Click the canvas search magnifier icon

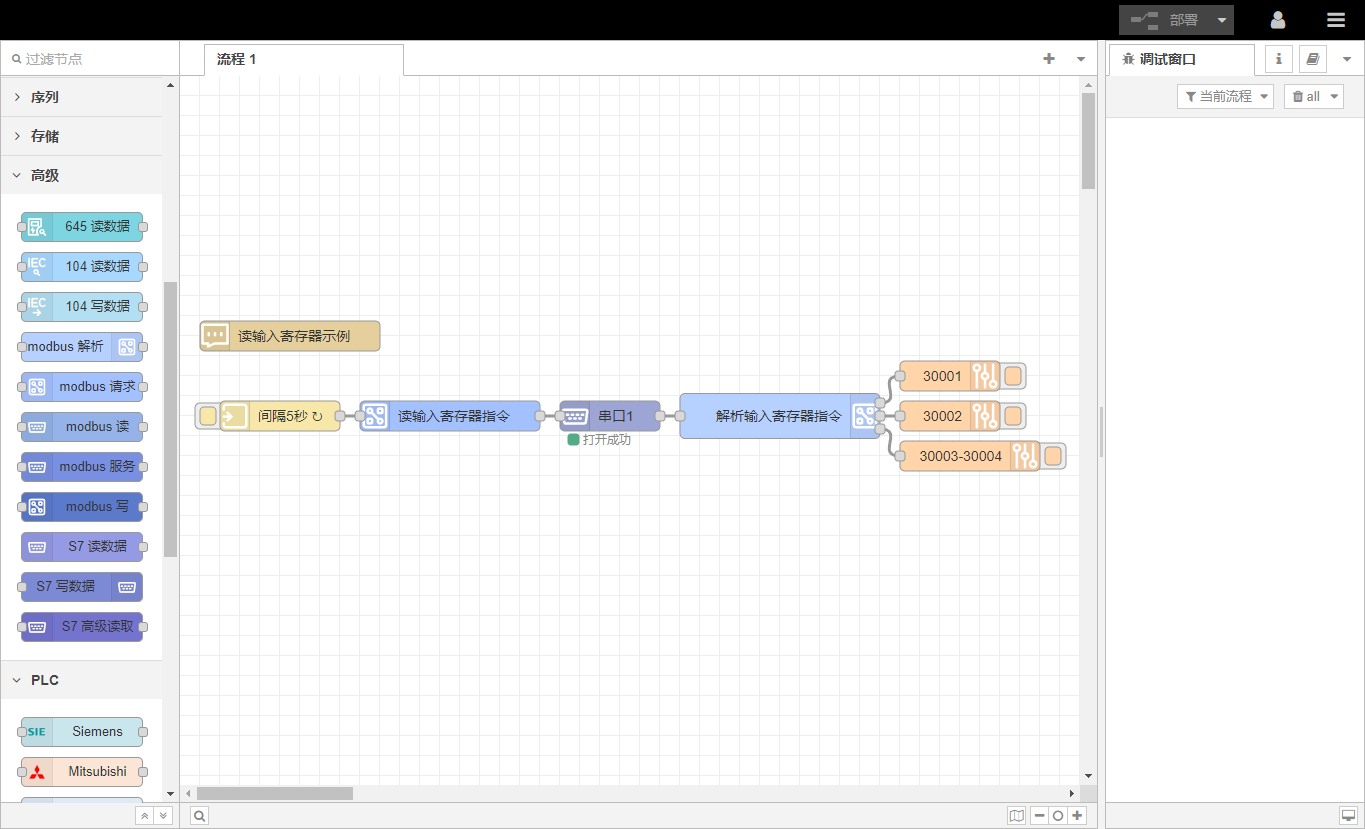click(200, 816)
